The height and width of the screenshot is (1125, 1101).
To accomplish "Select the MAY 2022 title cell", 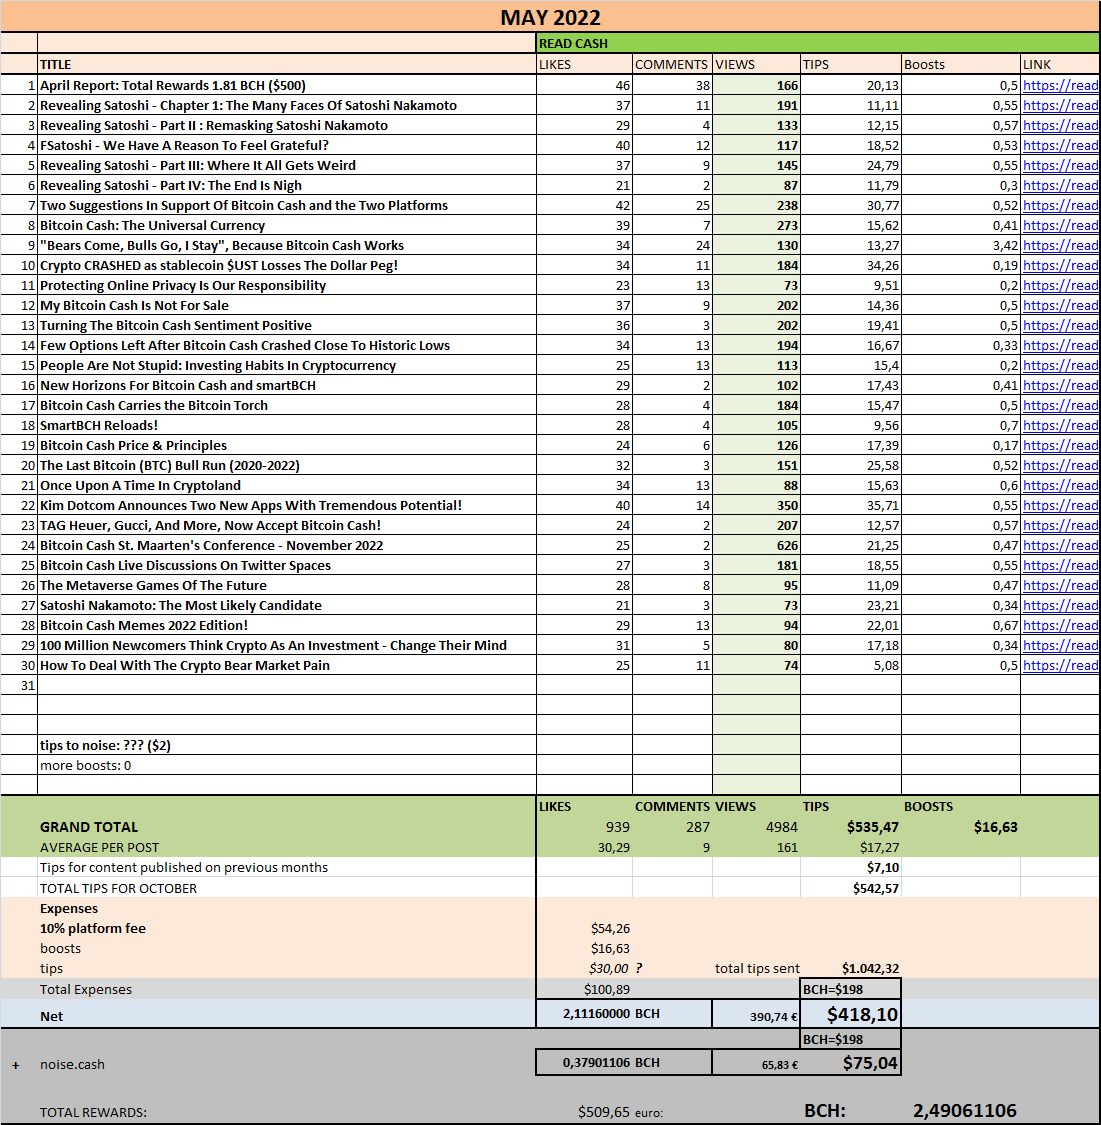I will click(550, 17).
